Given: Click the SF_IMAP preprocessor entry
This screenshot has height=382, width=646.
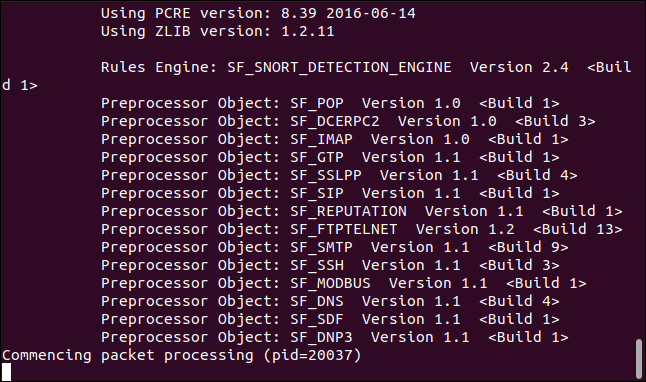Looking at the screenshot, I should [335, 139].
